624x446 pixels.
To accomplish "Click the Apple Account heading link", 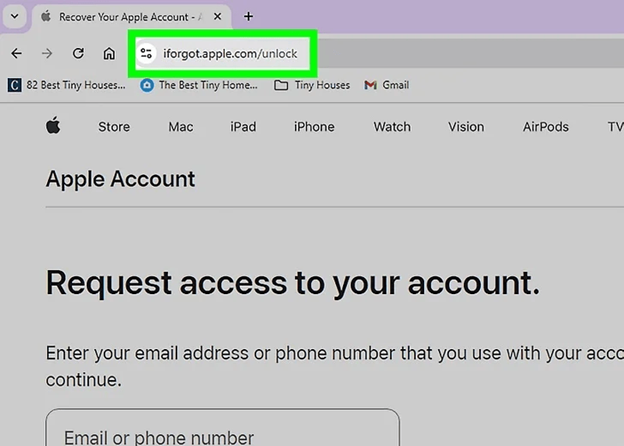I will point(120,179).
